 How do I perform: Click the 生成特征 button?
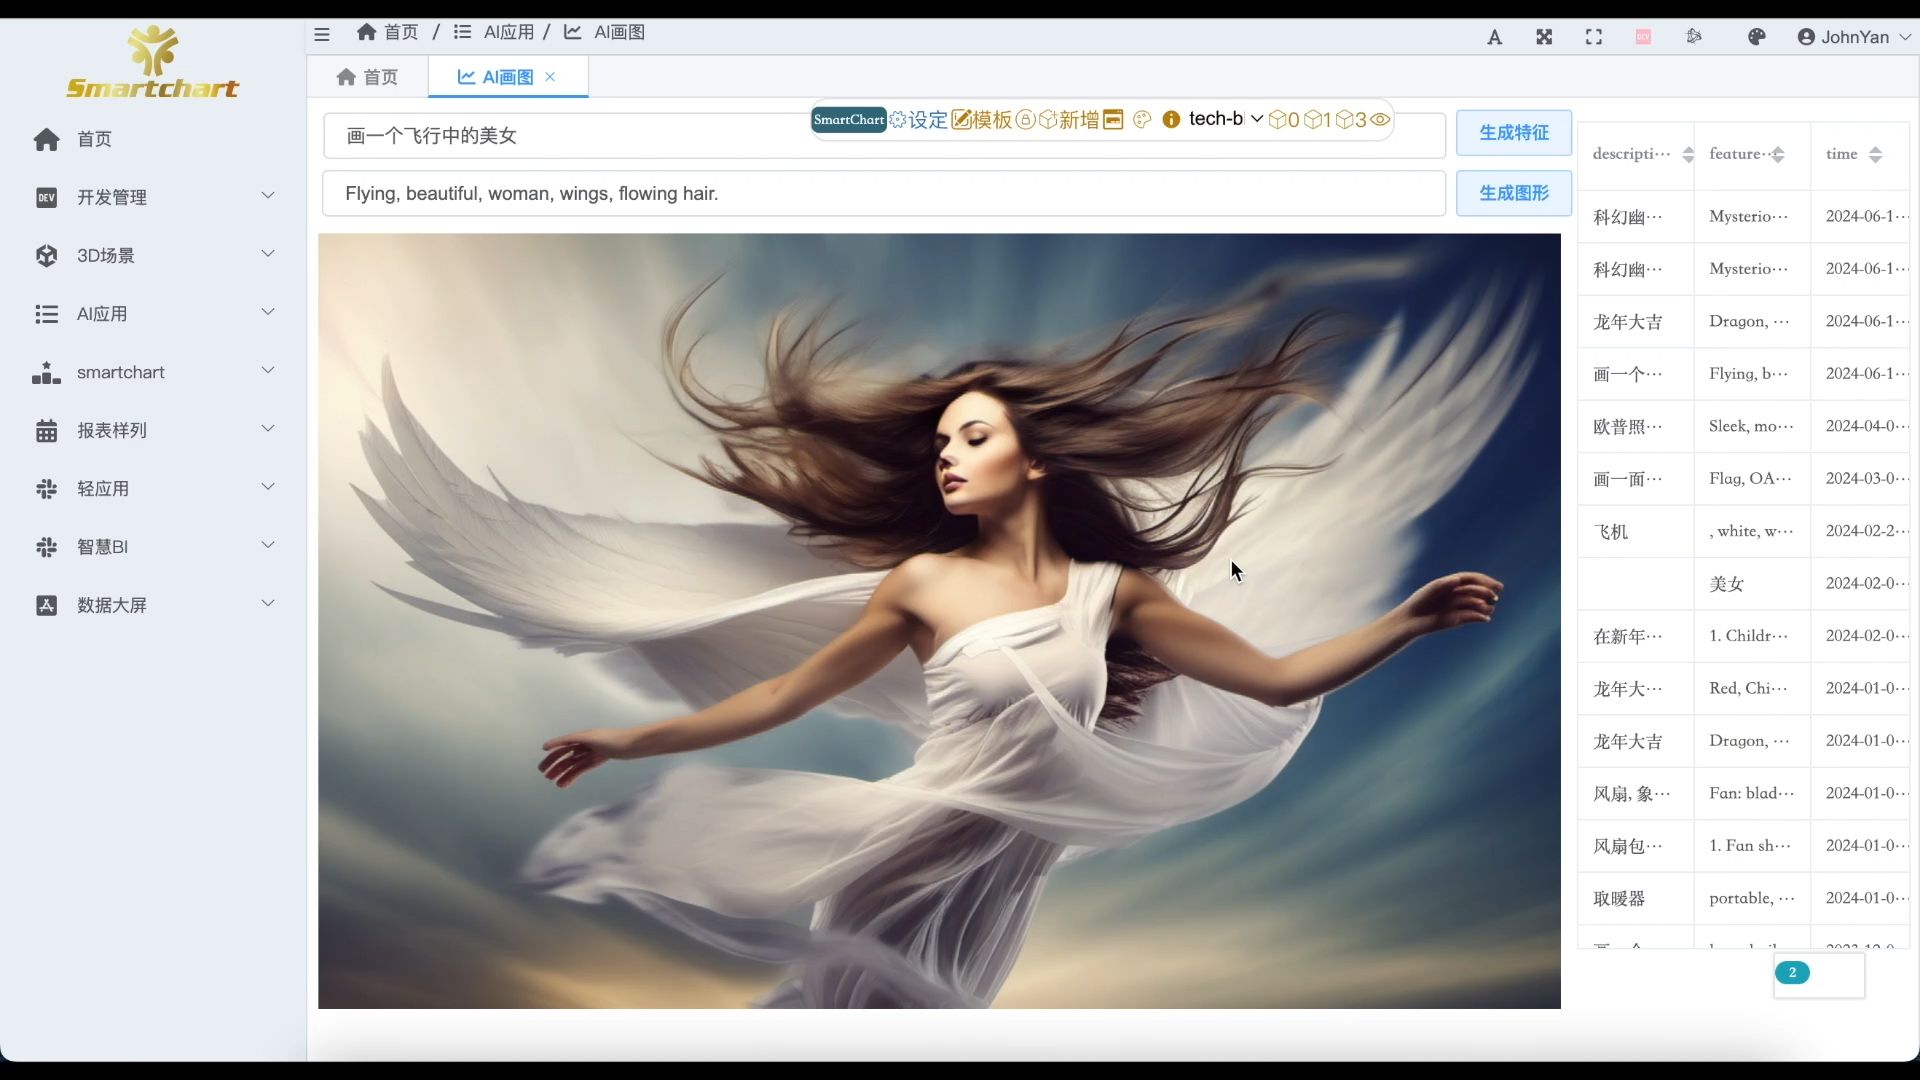pyautogui.click(x=1513, y=133)
